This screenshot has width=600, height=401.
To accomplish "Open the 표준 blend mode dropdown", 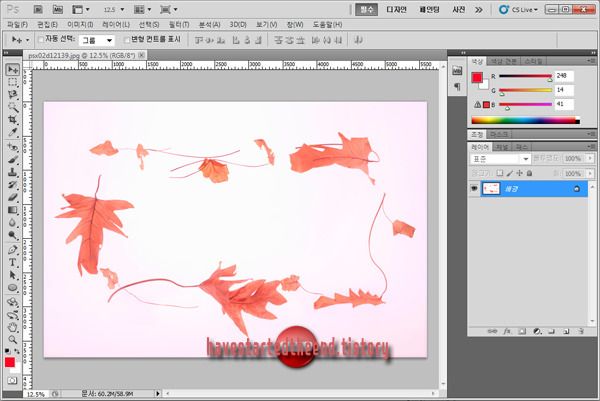I will coord(500,158).
